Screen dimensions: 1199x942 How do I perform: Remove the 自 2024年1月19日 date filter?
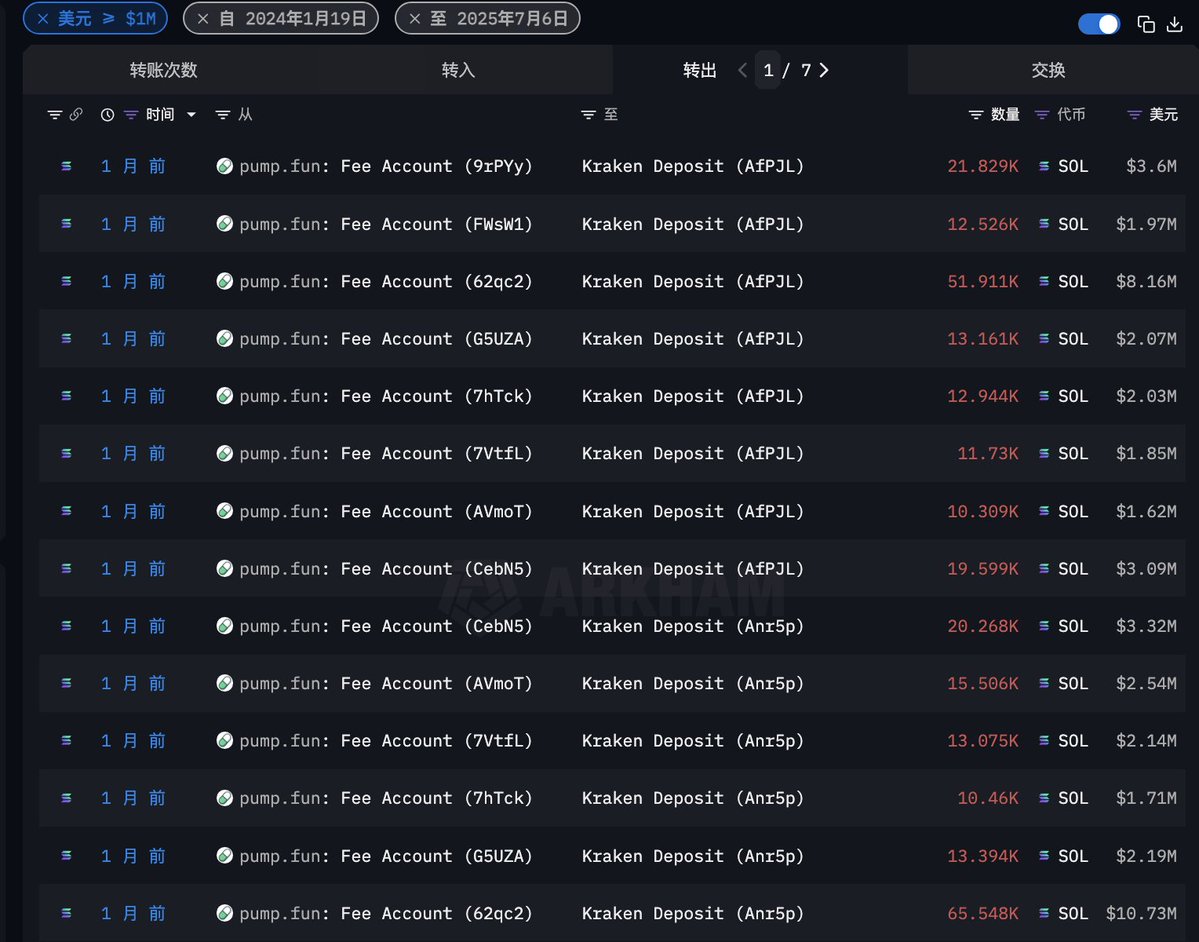coord(203,18)
